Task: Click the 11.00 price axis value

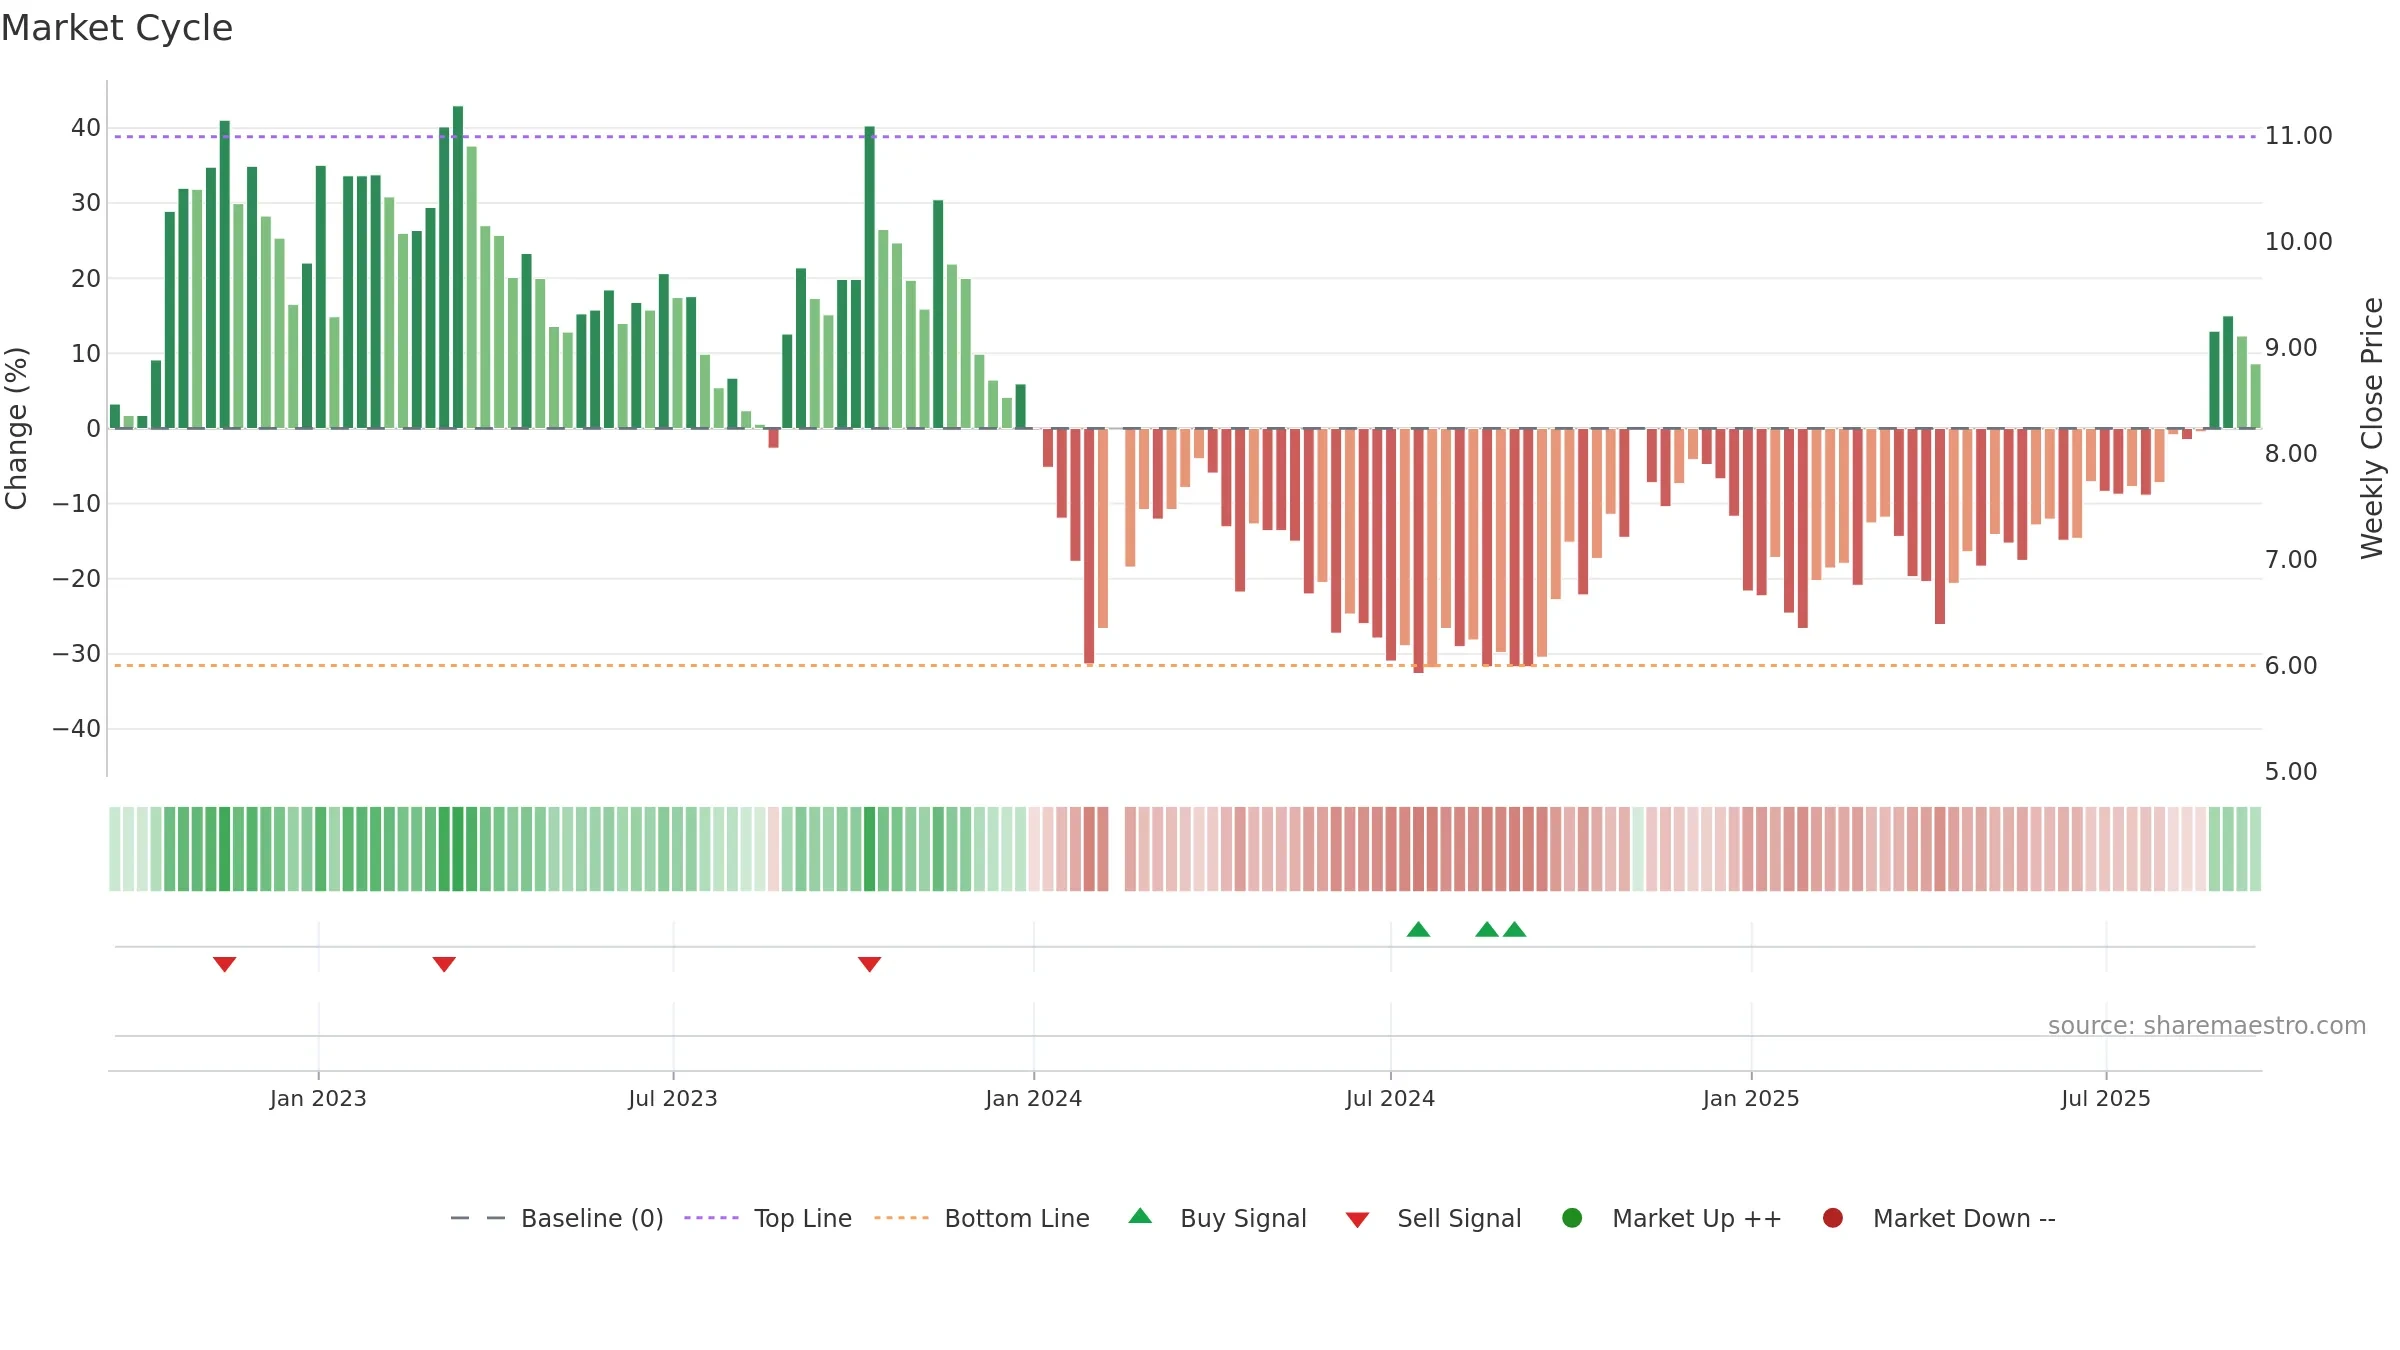Action: tap(2298, 136)
